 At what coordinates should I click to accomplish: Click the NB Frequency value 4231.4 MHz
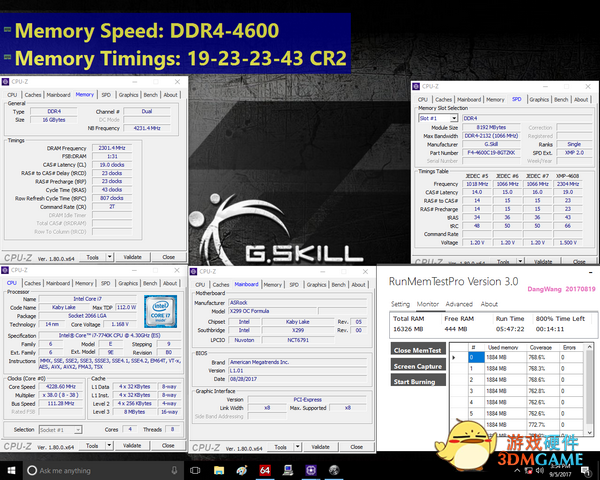coord(147,128)
